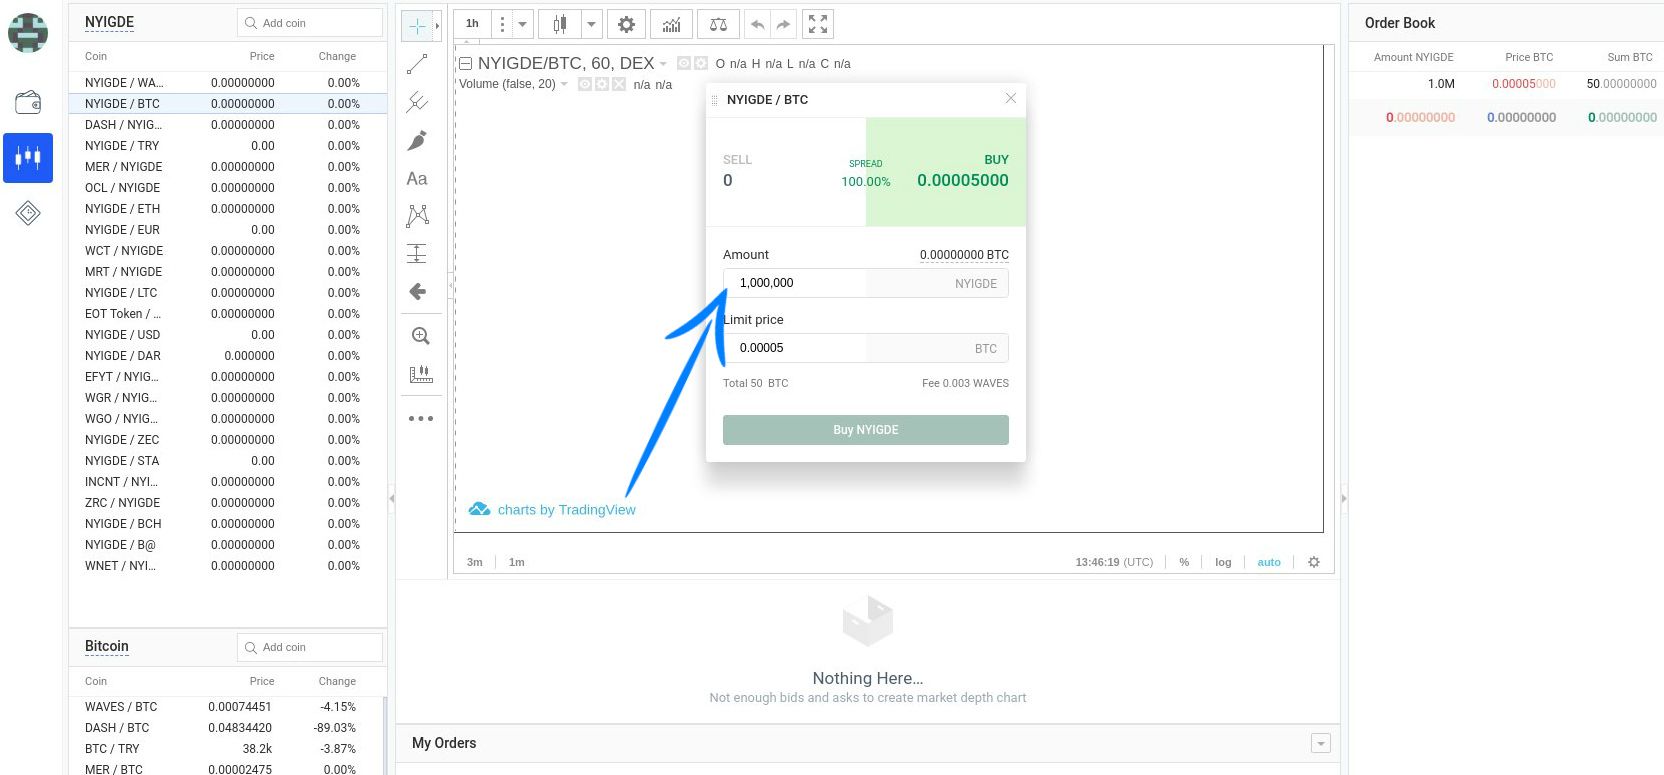Screen dimensions: 1664x775
Task: Toggle auto scale on chart
Action: (1269, 562)
